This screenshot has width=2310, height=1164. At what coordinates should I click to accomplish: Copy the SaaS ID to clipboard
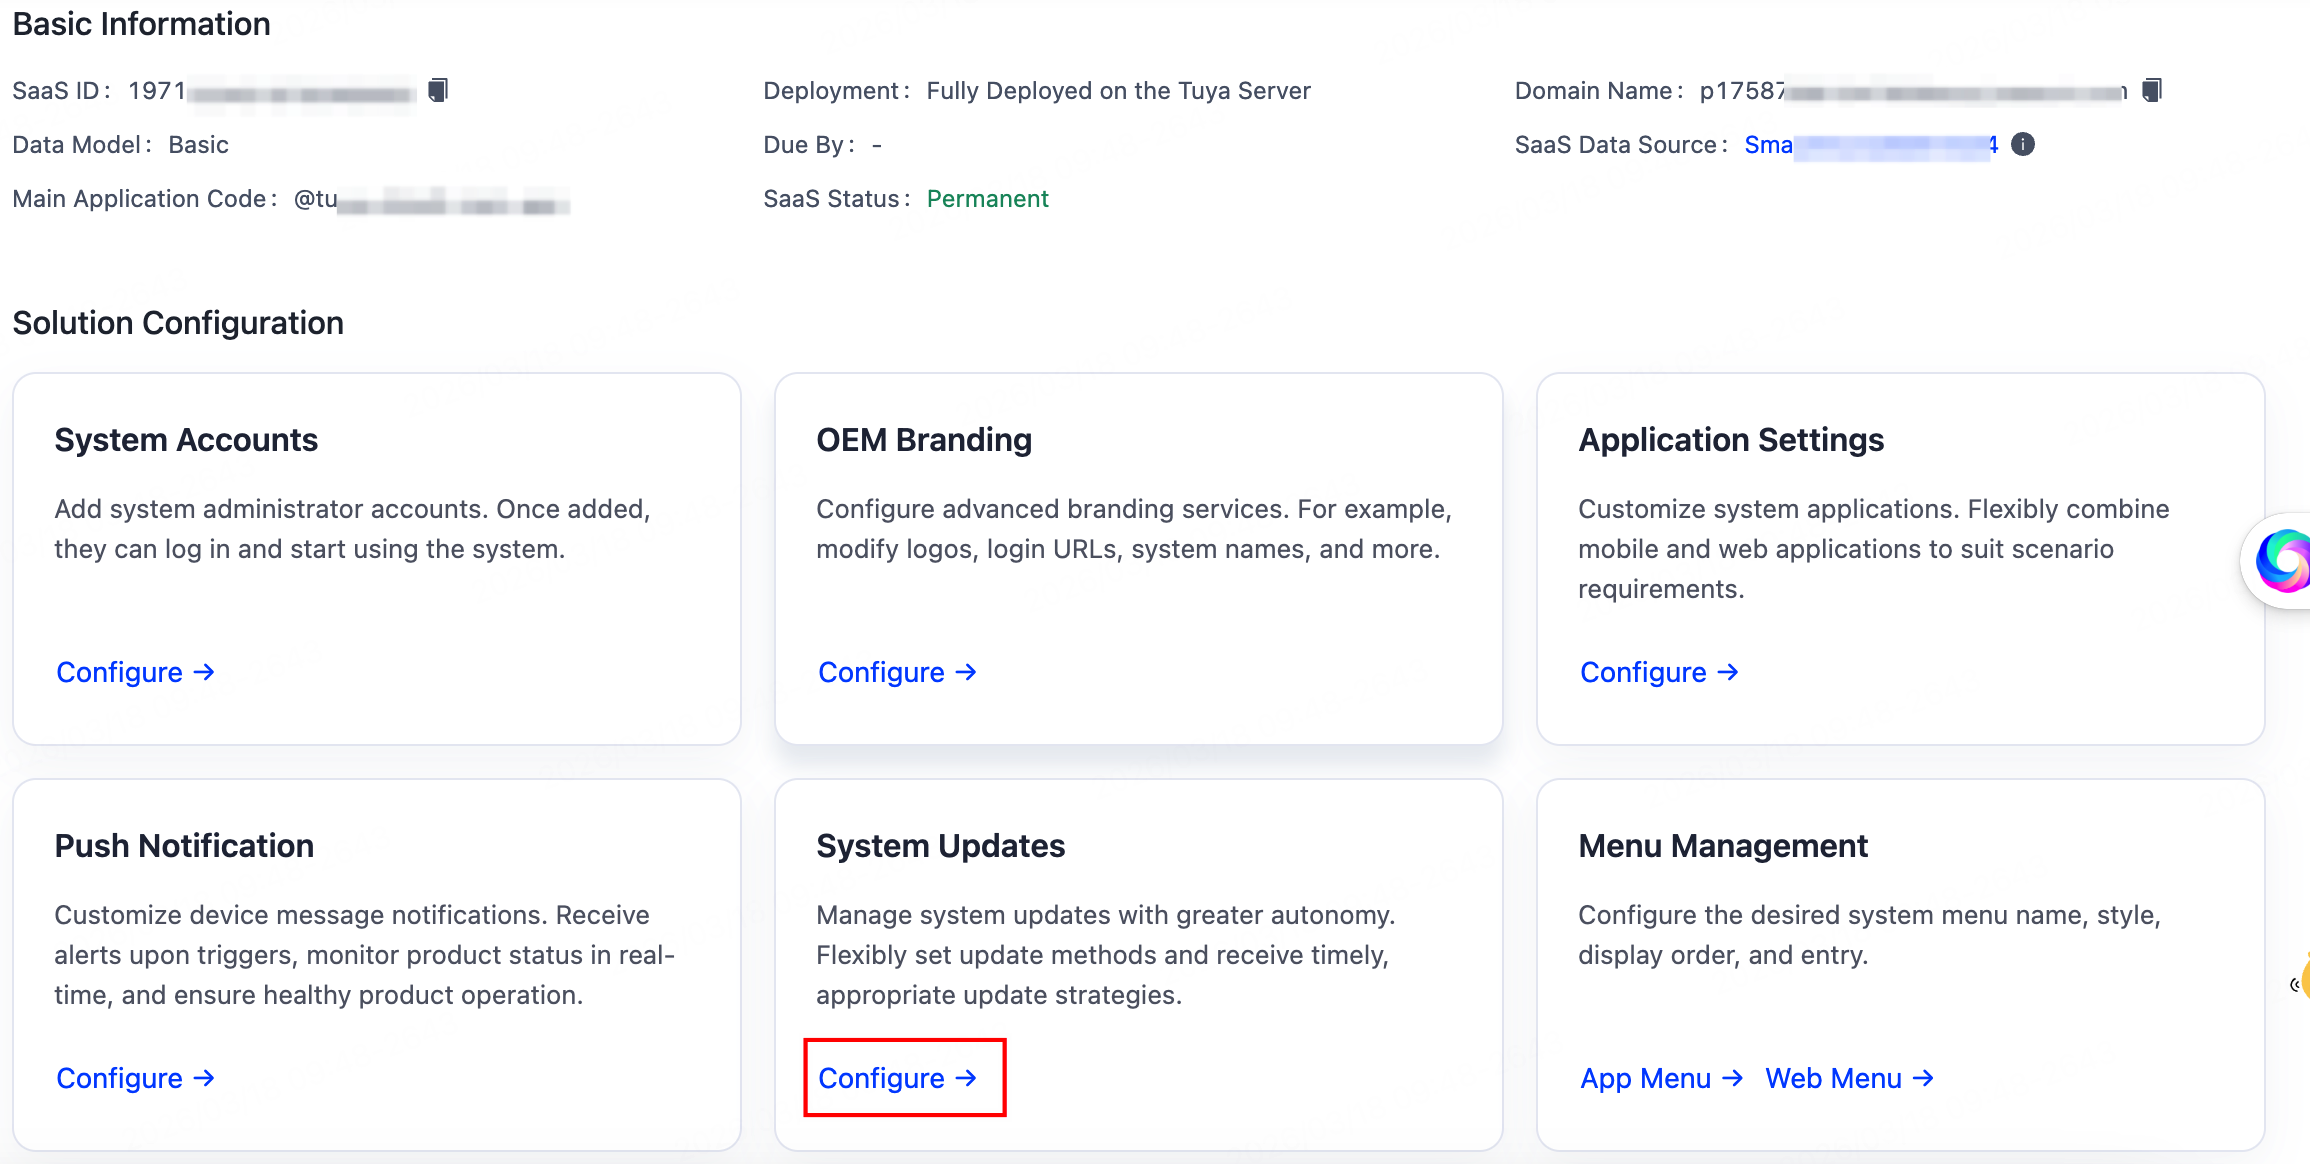(x=437, y=89)
